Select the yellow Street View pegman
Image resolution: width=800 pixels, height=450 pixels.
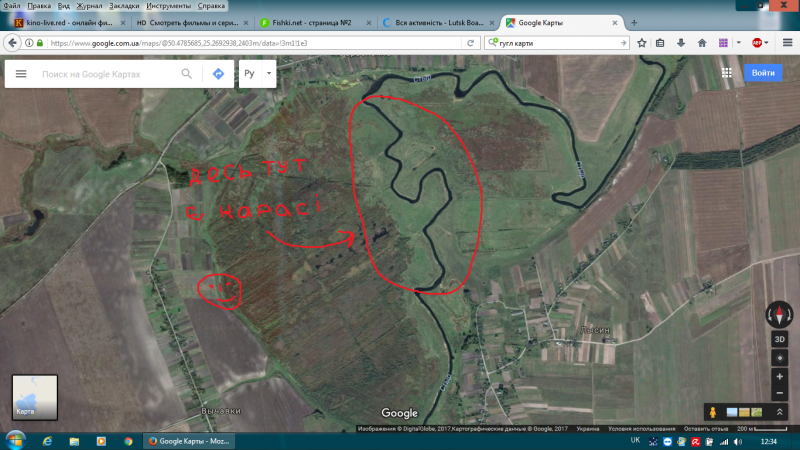point(711,412)
